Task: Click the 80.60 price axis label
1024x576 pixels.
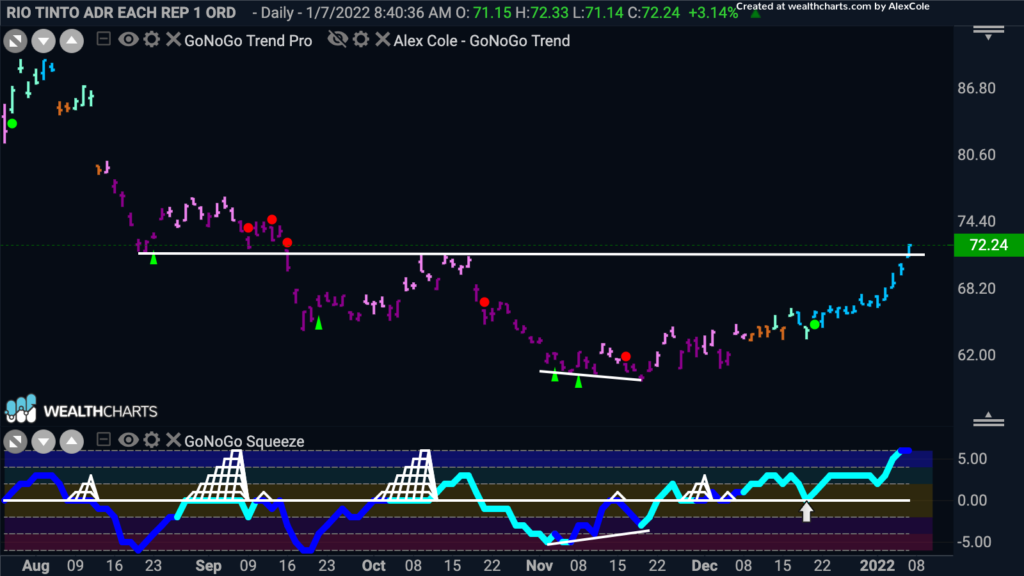Action: [976, 155]
